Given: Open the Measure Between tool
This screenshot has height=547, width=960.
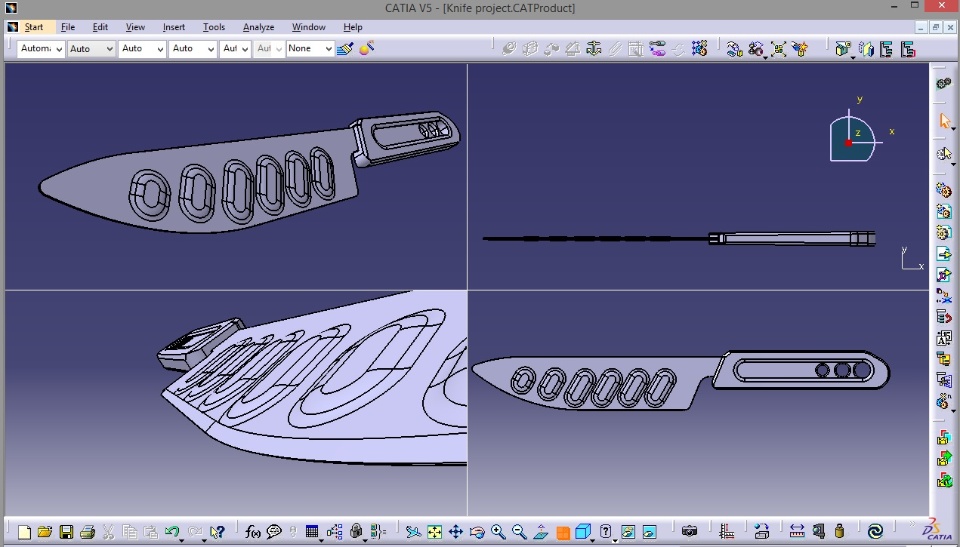Looking at the screenshot, I should click(x=797, y=532).
